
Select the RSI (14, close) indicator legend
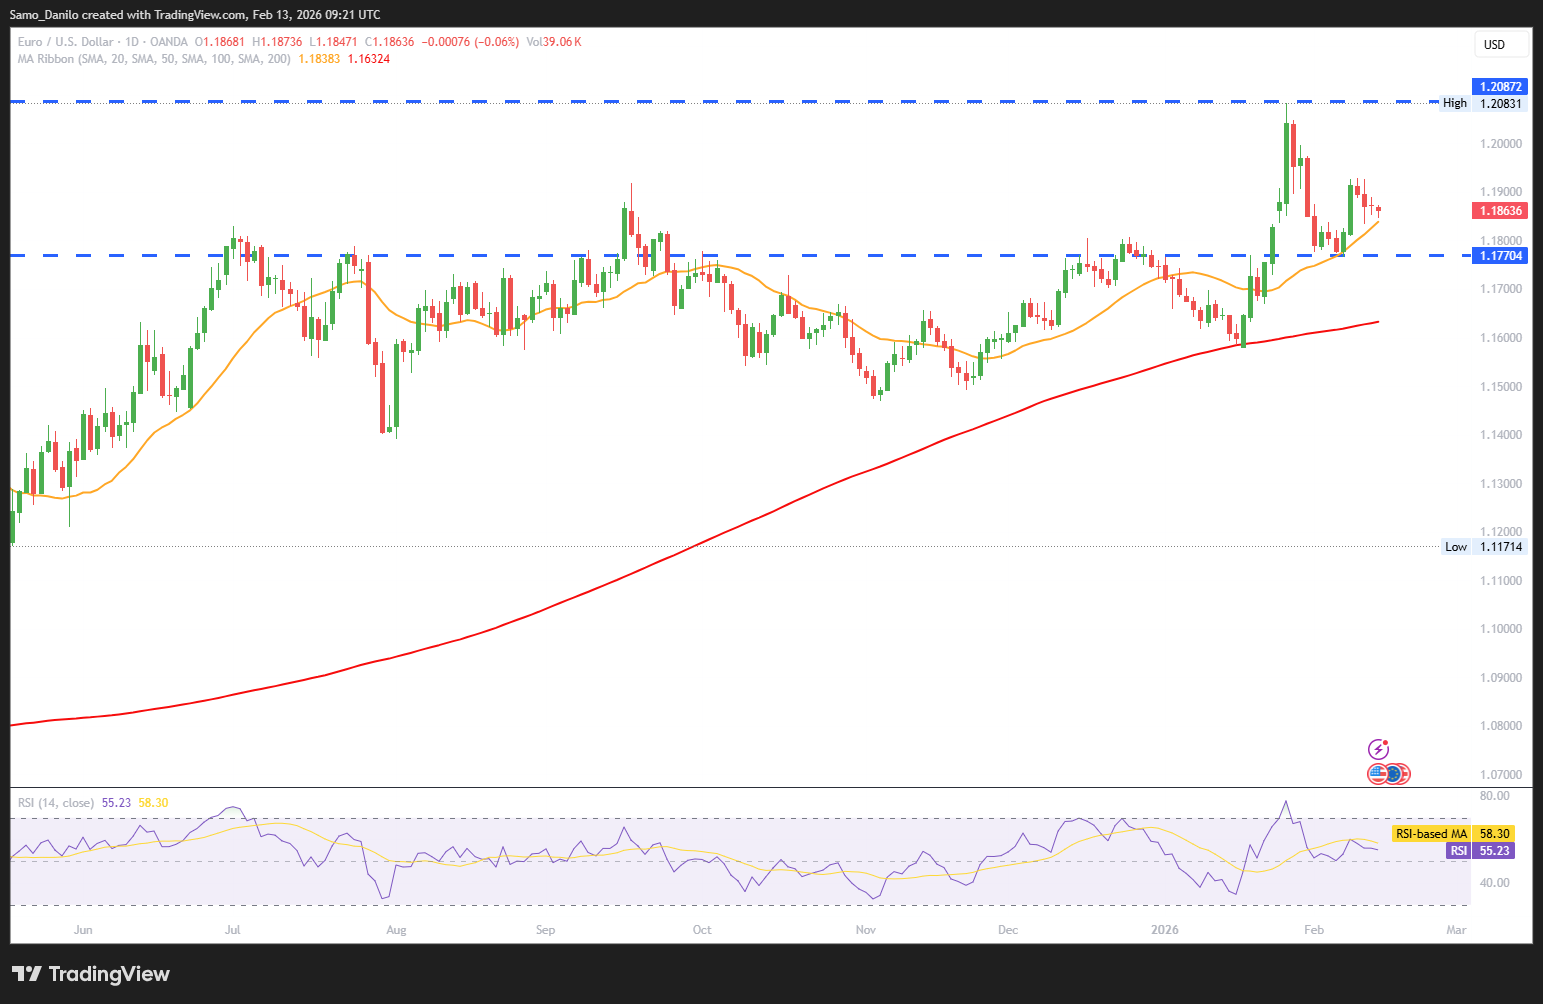pyautogui.click(x=56, y=803)
